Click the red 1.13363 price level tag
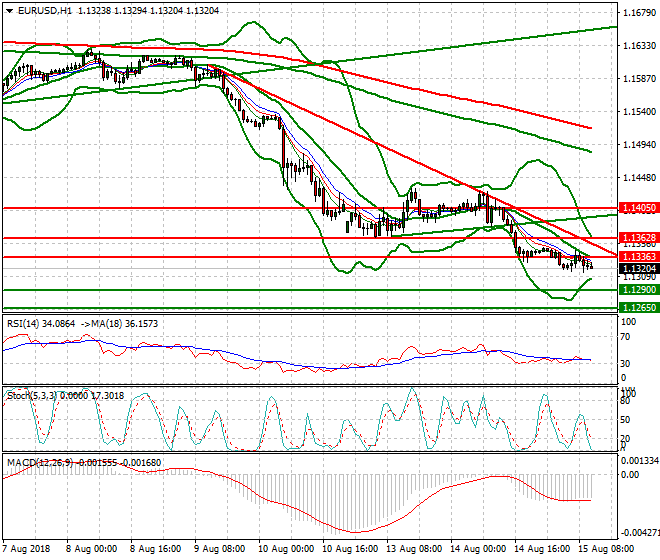 (x=639, y=257)
